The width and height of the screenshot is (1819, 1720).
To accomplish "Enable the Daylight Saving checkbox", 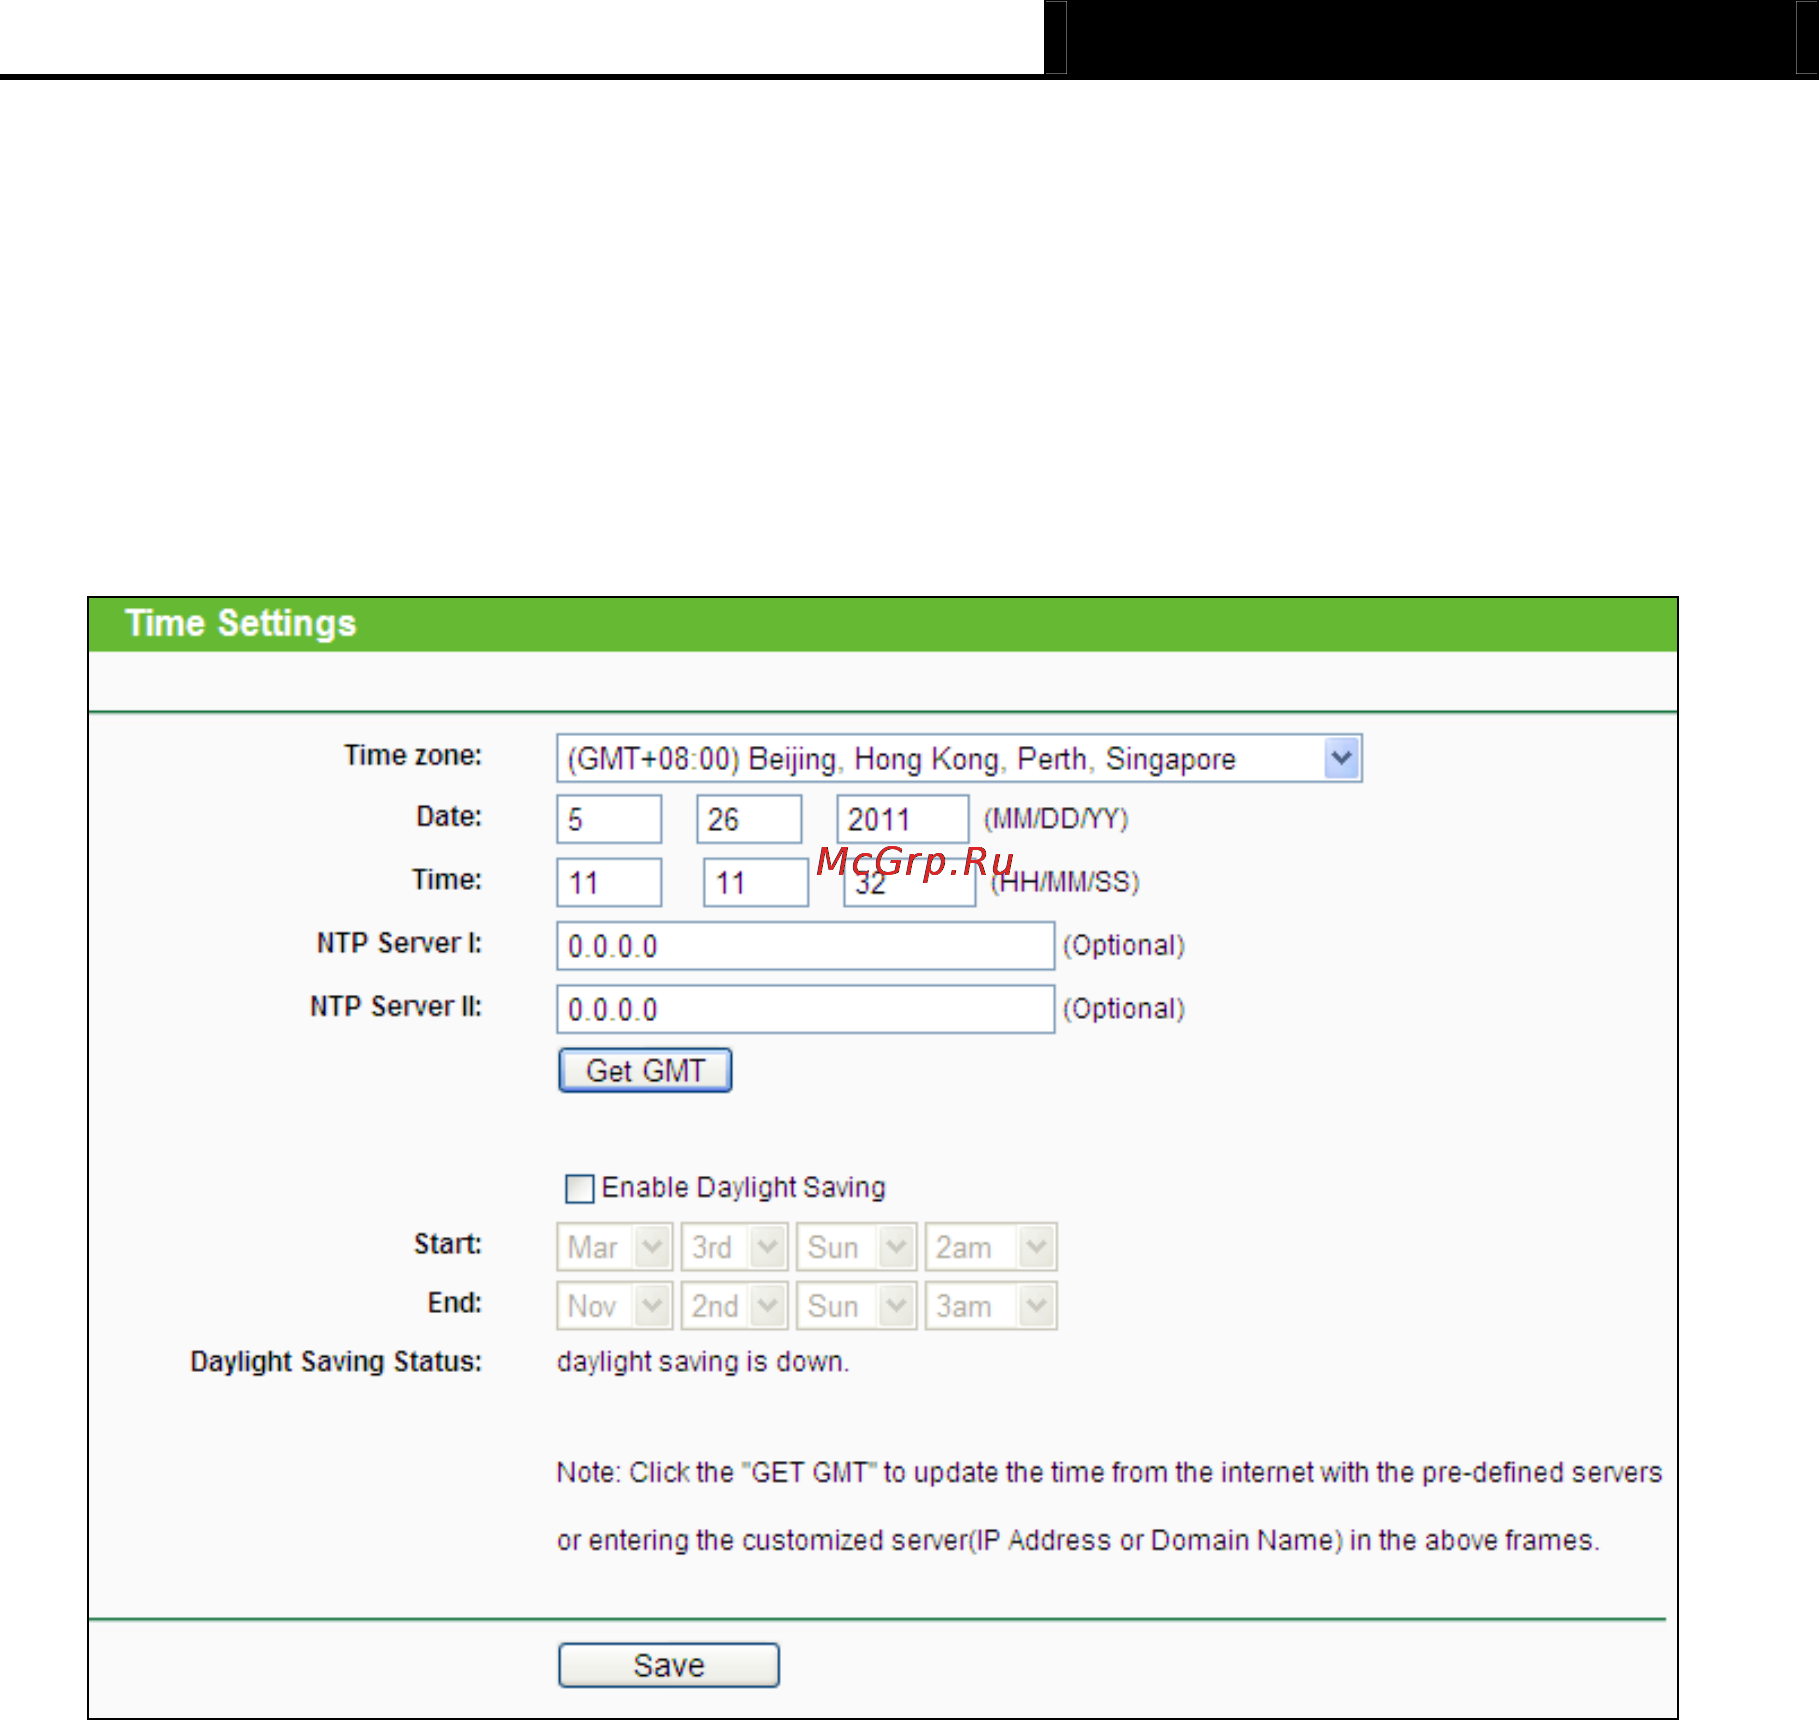I will 579,1188.
